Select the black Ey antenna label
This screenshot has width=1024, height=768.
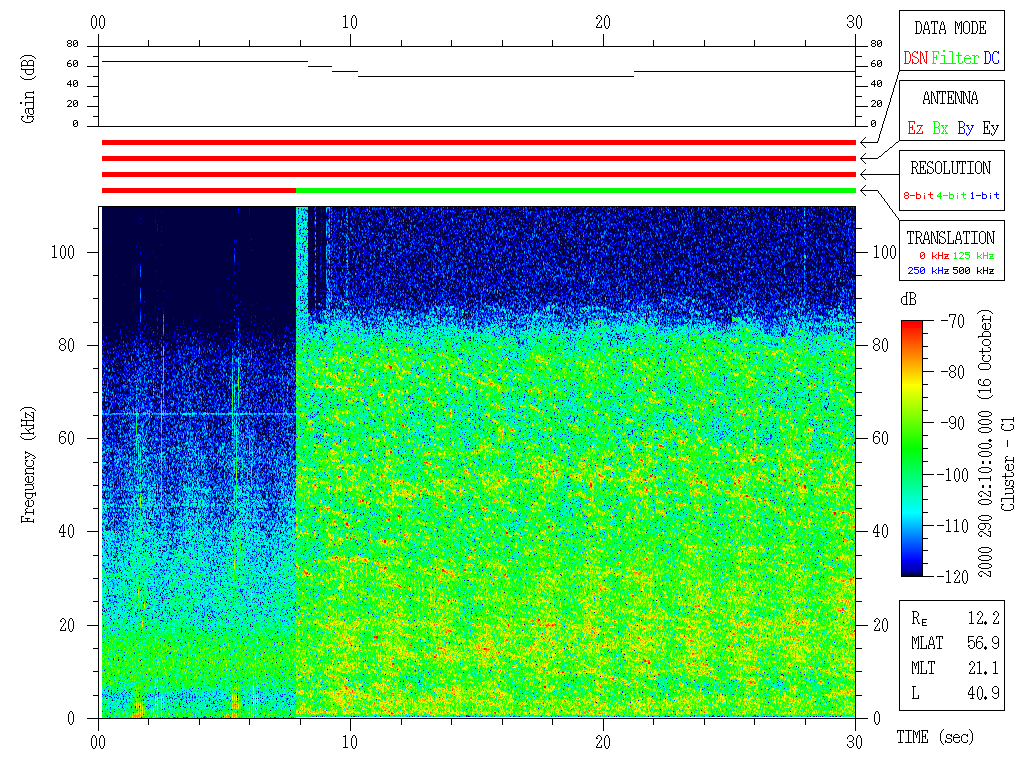(990, 129)
